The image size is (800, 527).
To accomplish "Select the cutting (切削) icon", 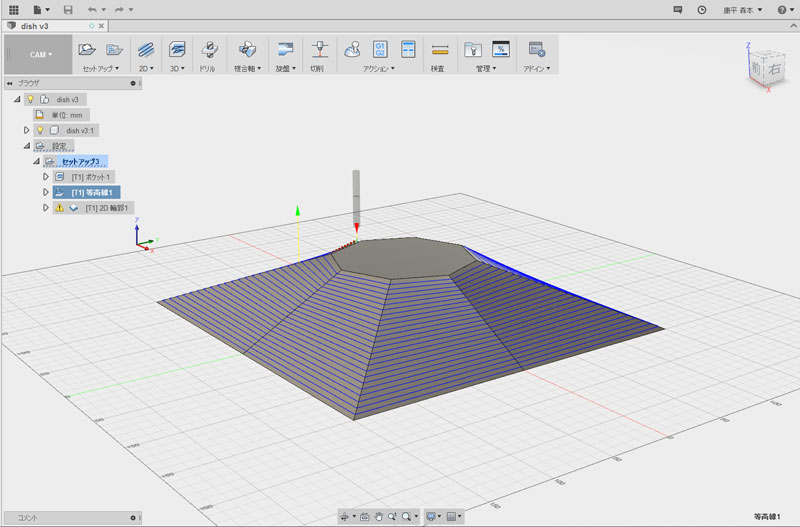I will coord(320,49).
